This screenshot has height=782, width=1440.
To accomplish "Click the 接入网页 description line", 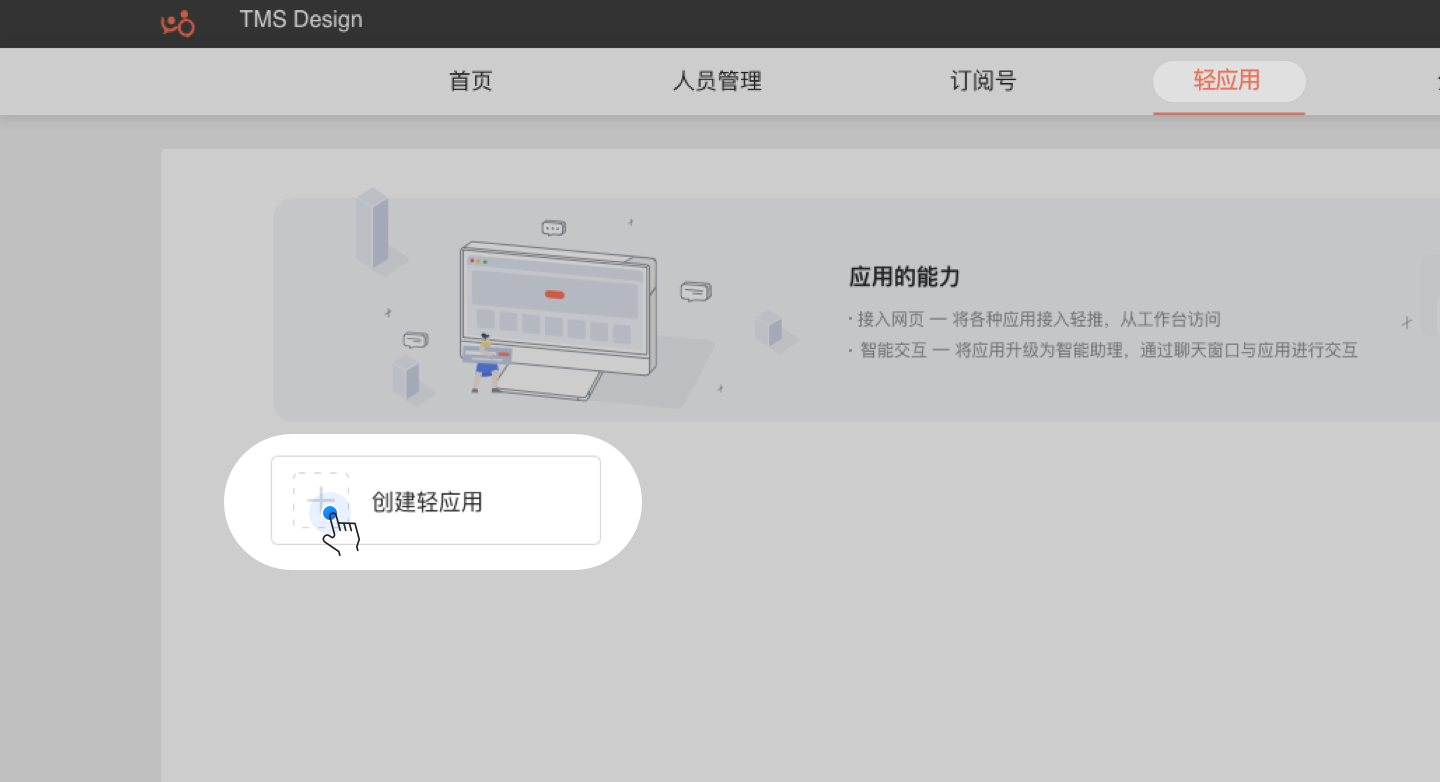I will coord(1034,320).
